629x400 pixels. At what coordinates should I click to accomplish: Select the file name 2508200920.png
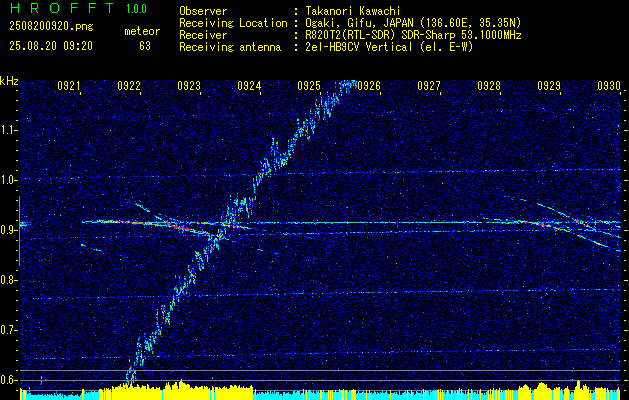coord(51,27)
